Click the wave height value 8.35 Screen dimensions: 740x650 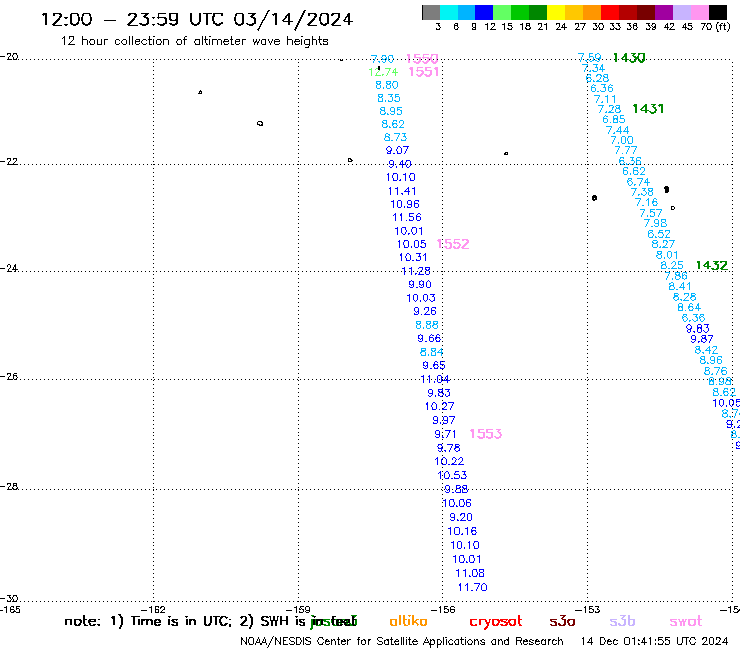tap(389, 98)
